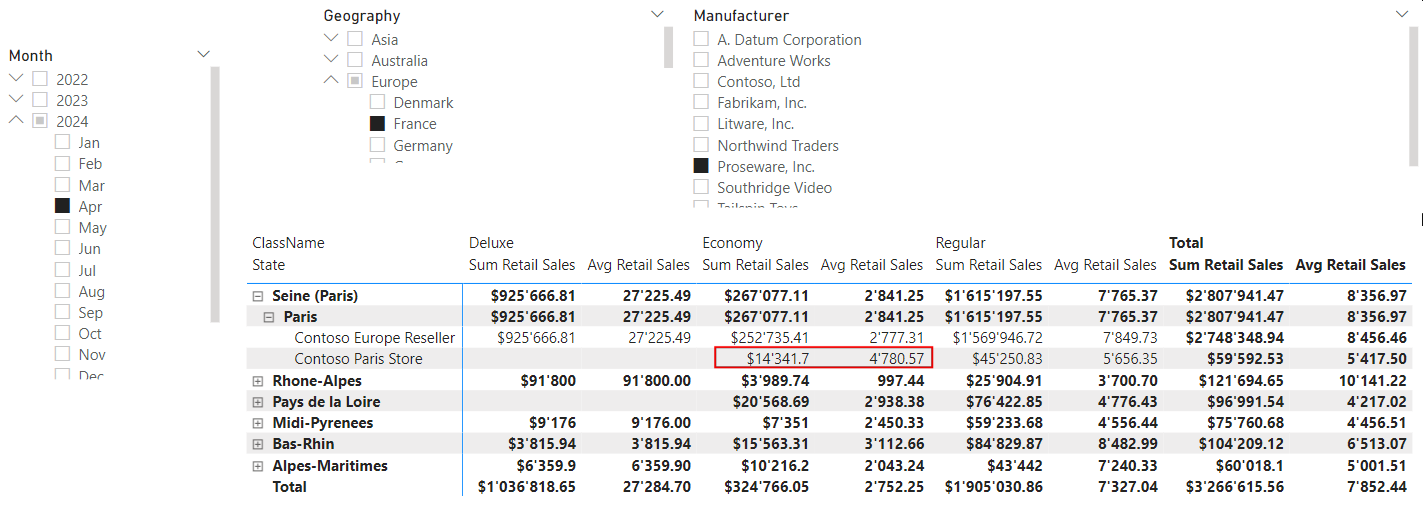The image size is (1423, 527).
Task: Expand the 2022 year node
Action: [16, 79]
